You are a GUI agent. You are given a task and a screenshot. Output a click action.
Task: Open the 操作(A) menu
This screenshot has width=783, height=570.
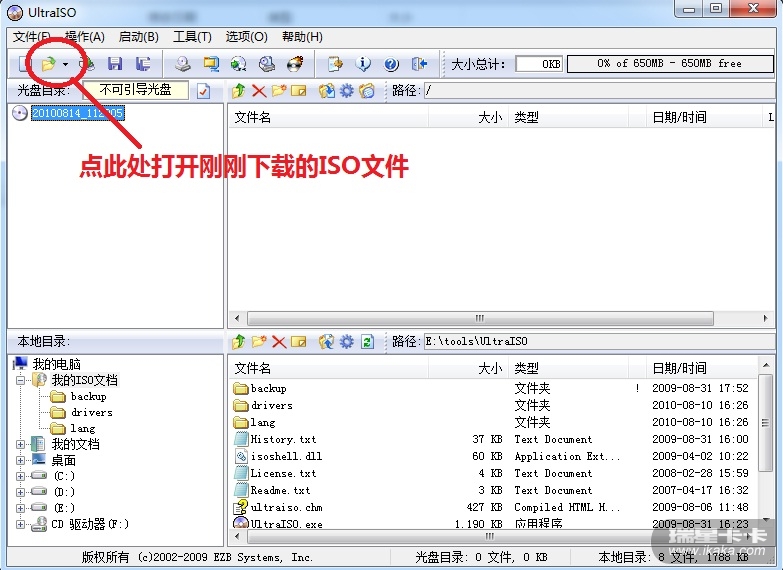pyautogui.click(x=84, y=37)
